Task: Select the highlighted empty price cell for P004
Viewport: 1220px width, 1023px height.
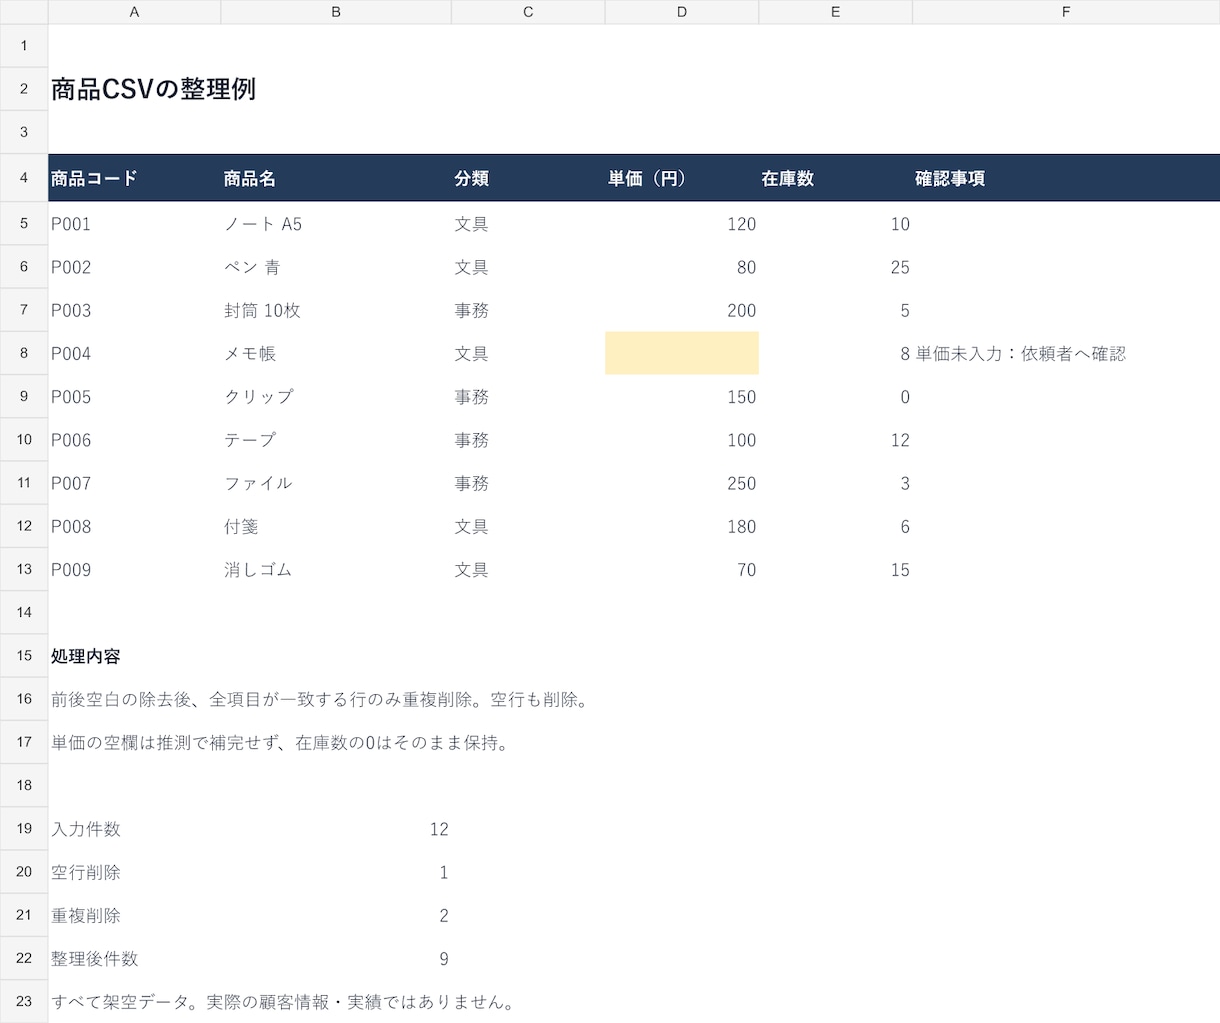Action: click(682, 353)
